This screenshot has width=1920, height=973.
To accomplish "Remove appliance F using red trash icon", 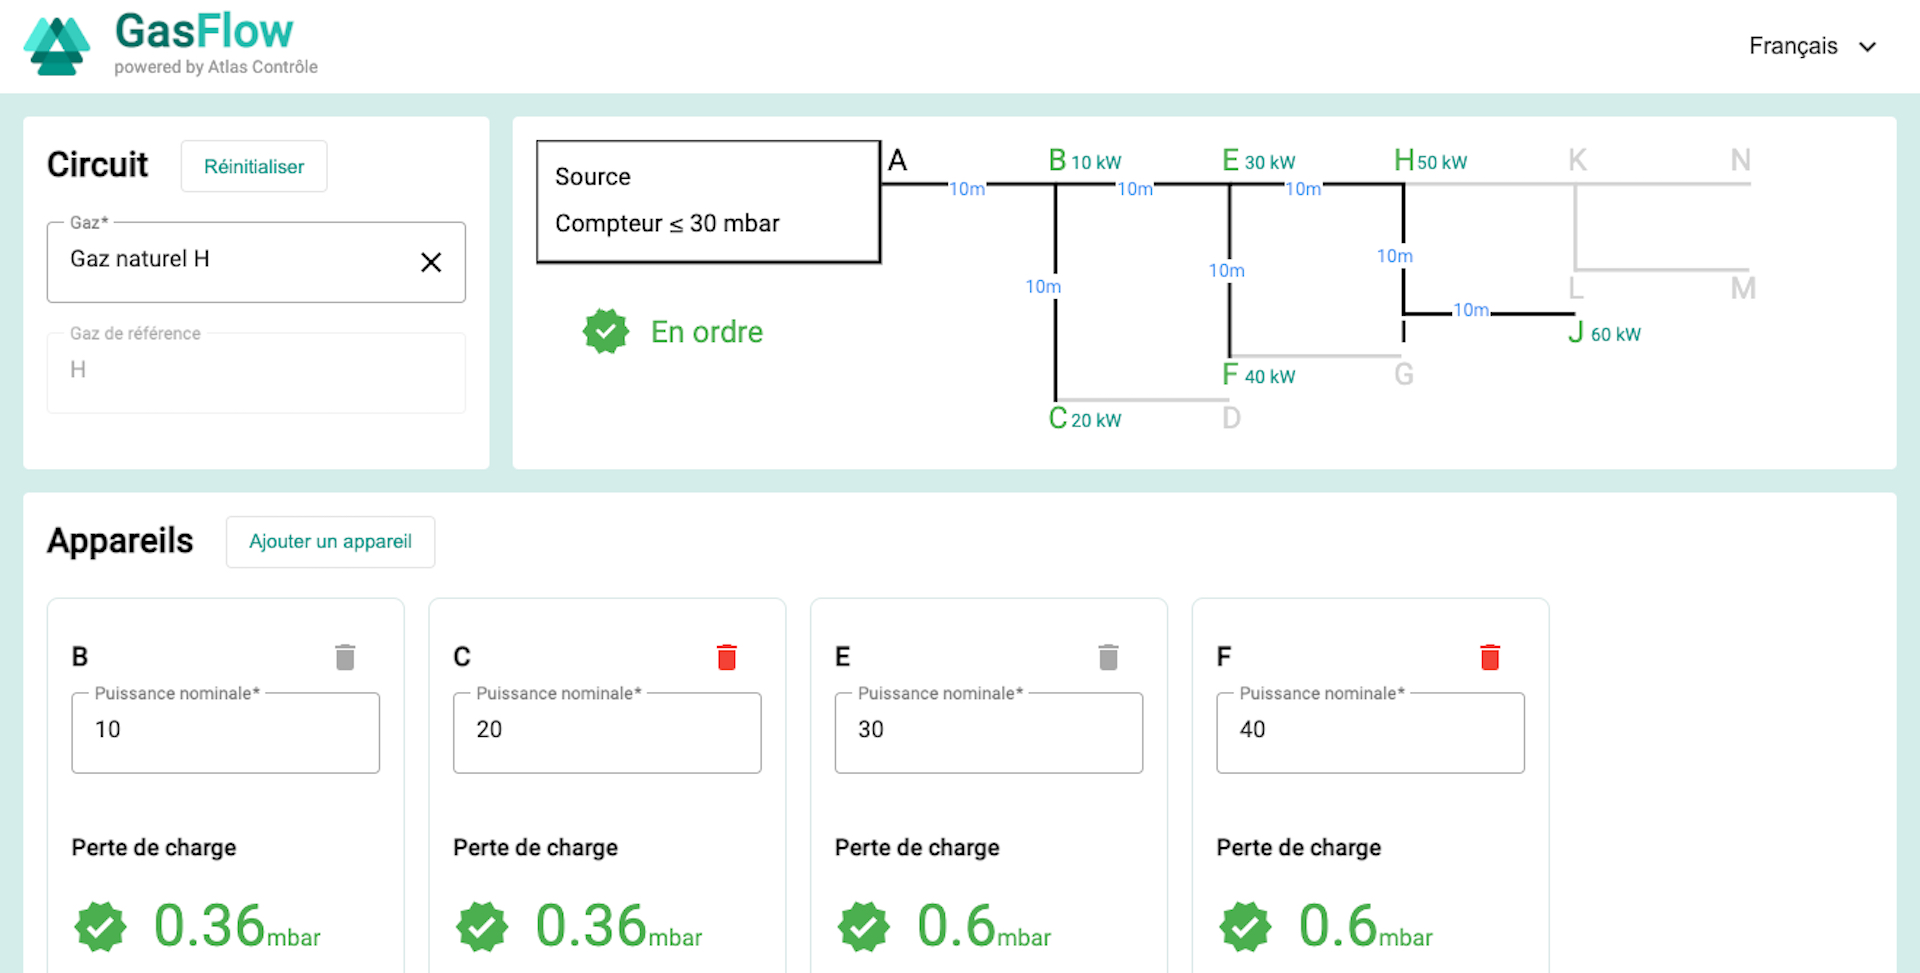I will coord(1490,657).
